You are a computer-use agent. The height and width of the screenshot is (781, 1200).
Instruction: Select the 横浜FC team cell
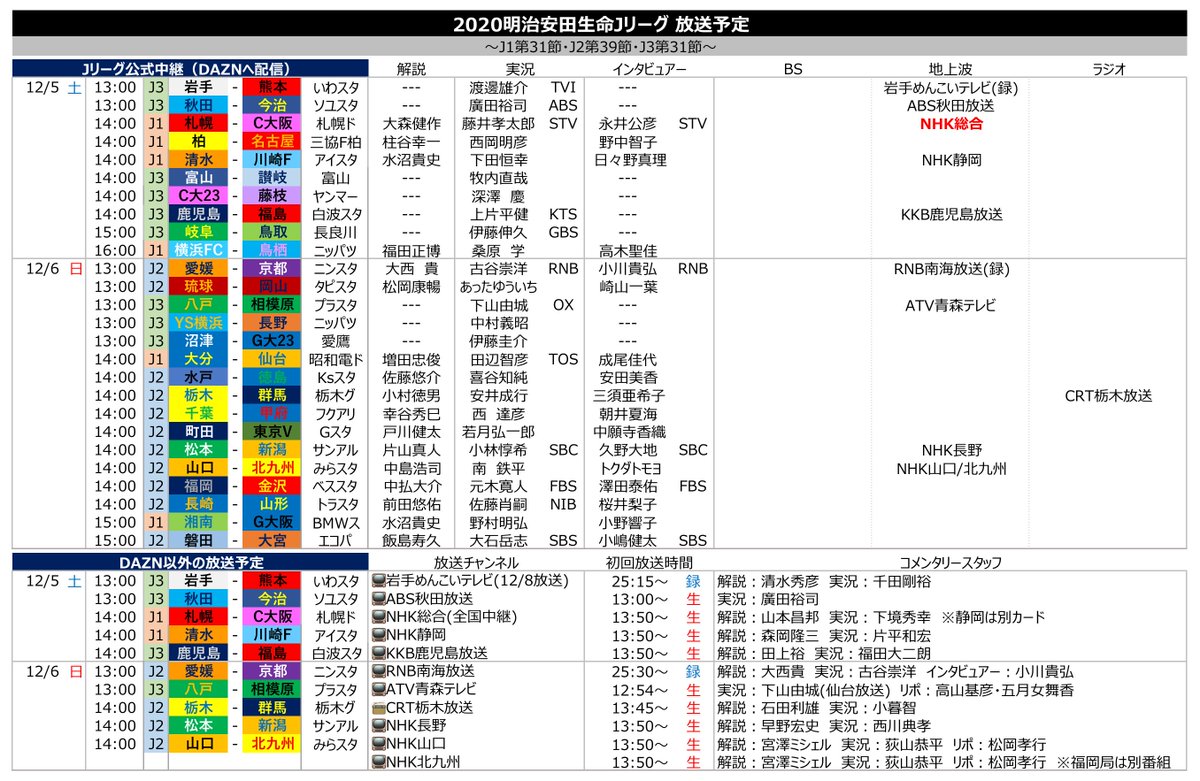[x=199, y=250]
